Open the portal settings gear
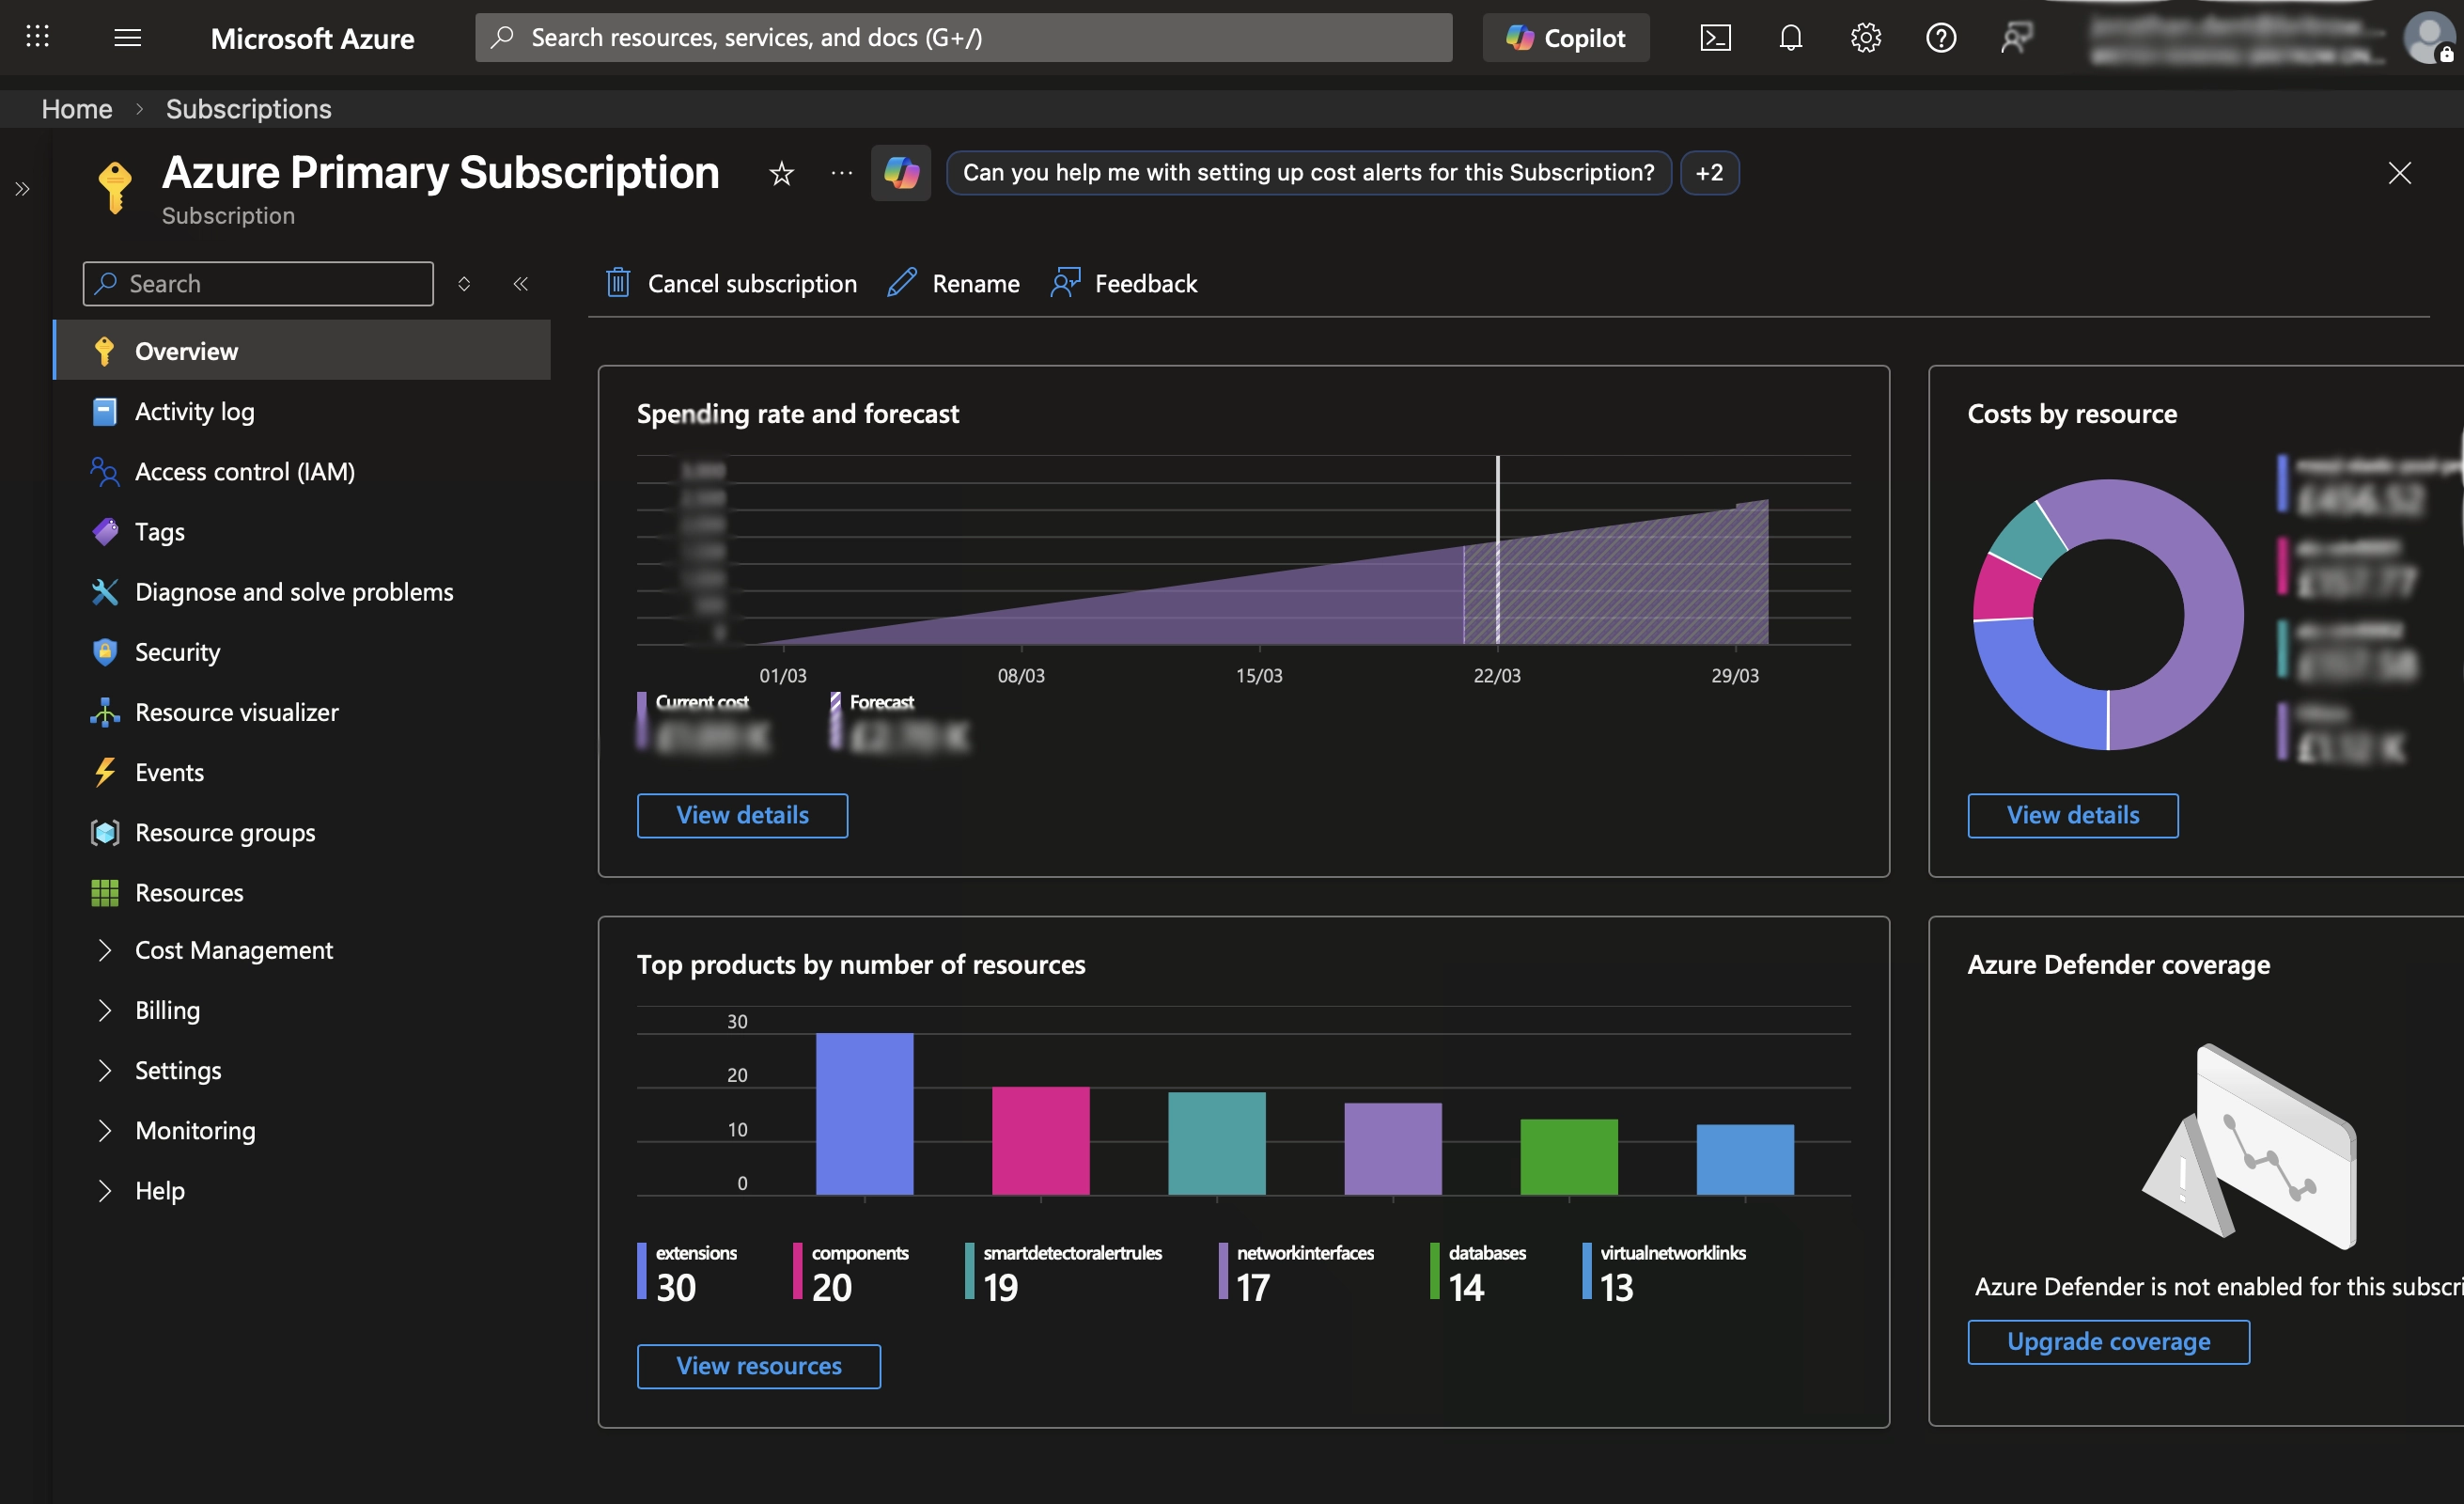The width and height of the screenshot is (2464, 1504). point(1864,37)
